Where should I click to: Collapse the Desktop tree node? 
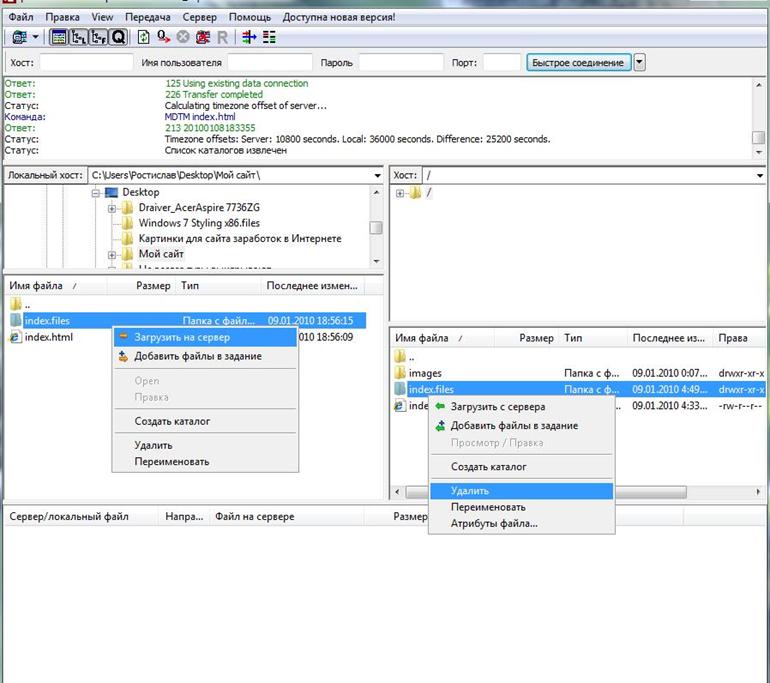(x=96, y=193)
